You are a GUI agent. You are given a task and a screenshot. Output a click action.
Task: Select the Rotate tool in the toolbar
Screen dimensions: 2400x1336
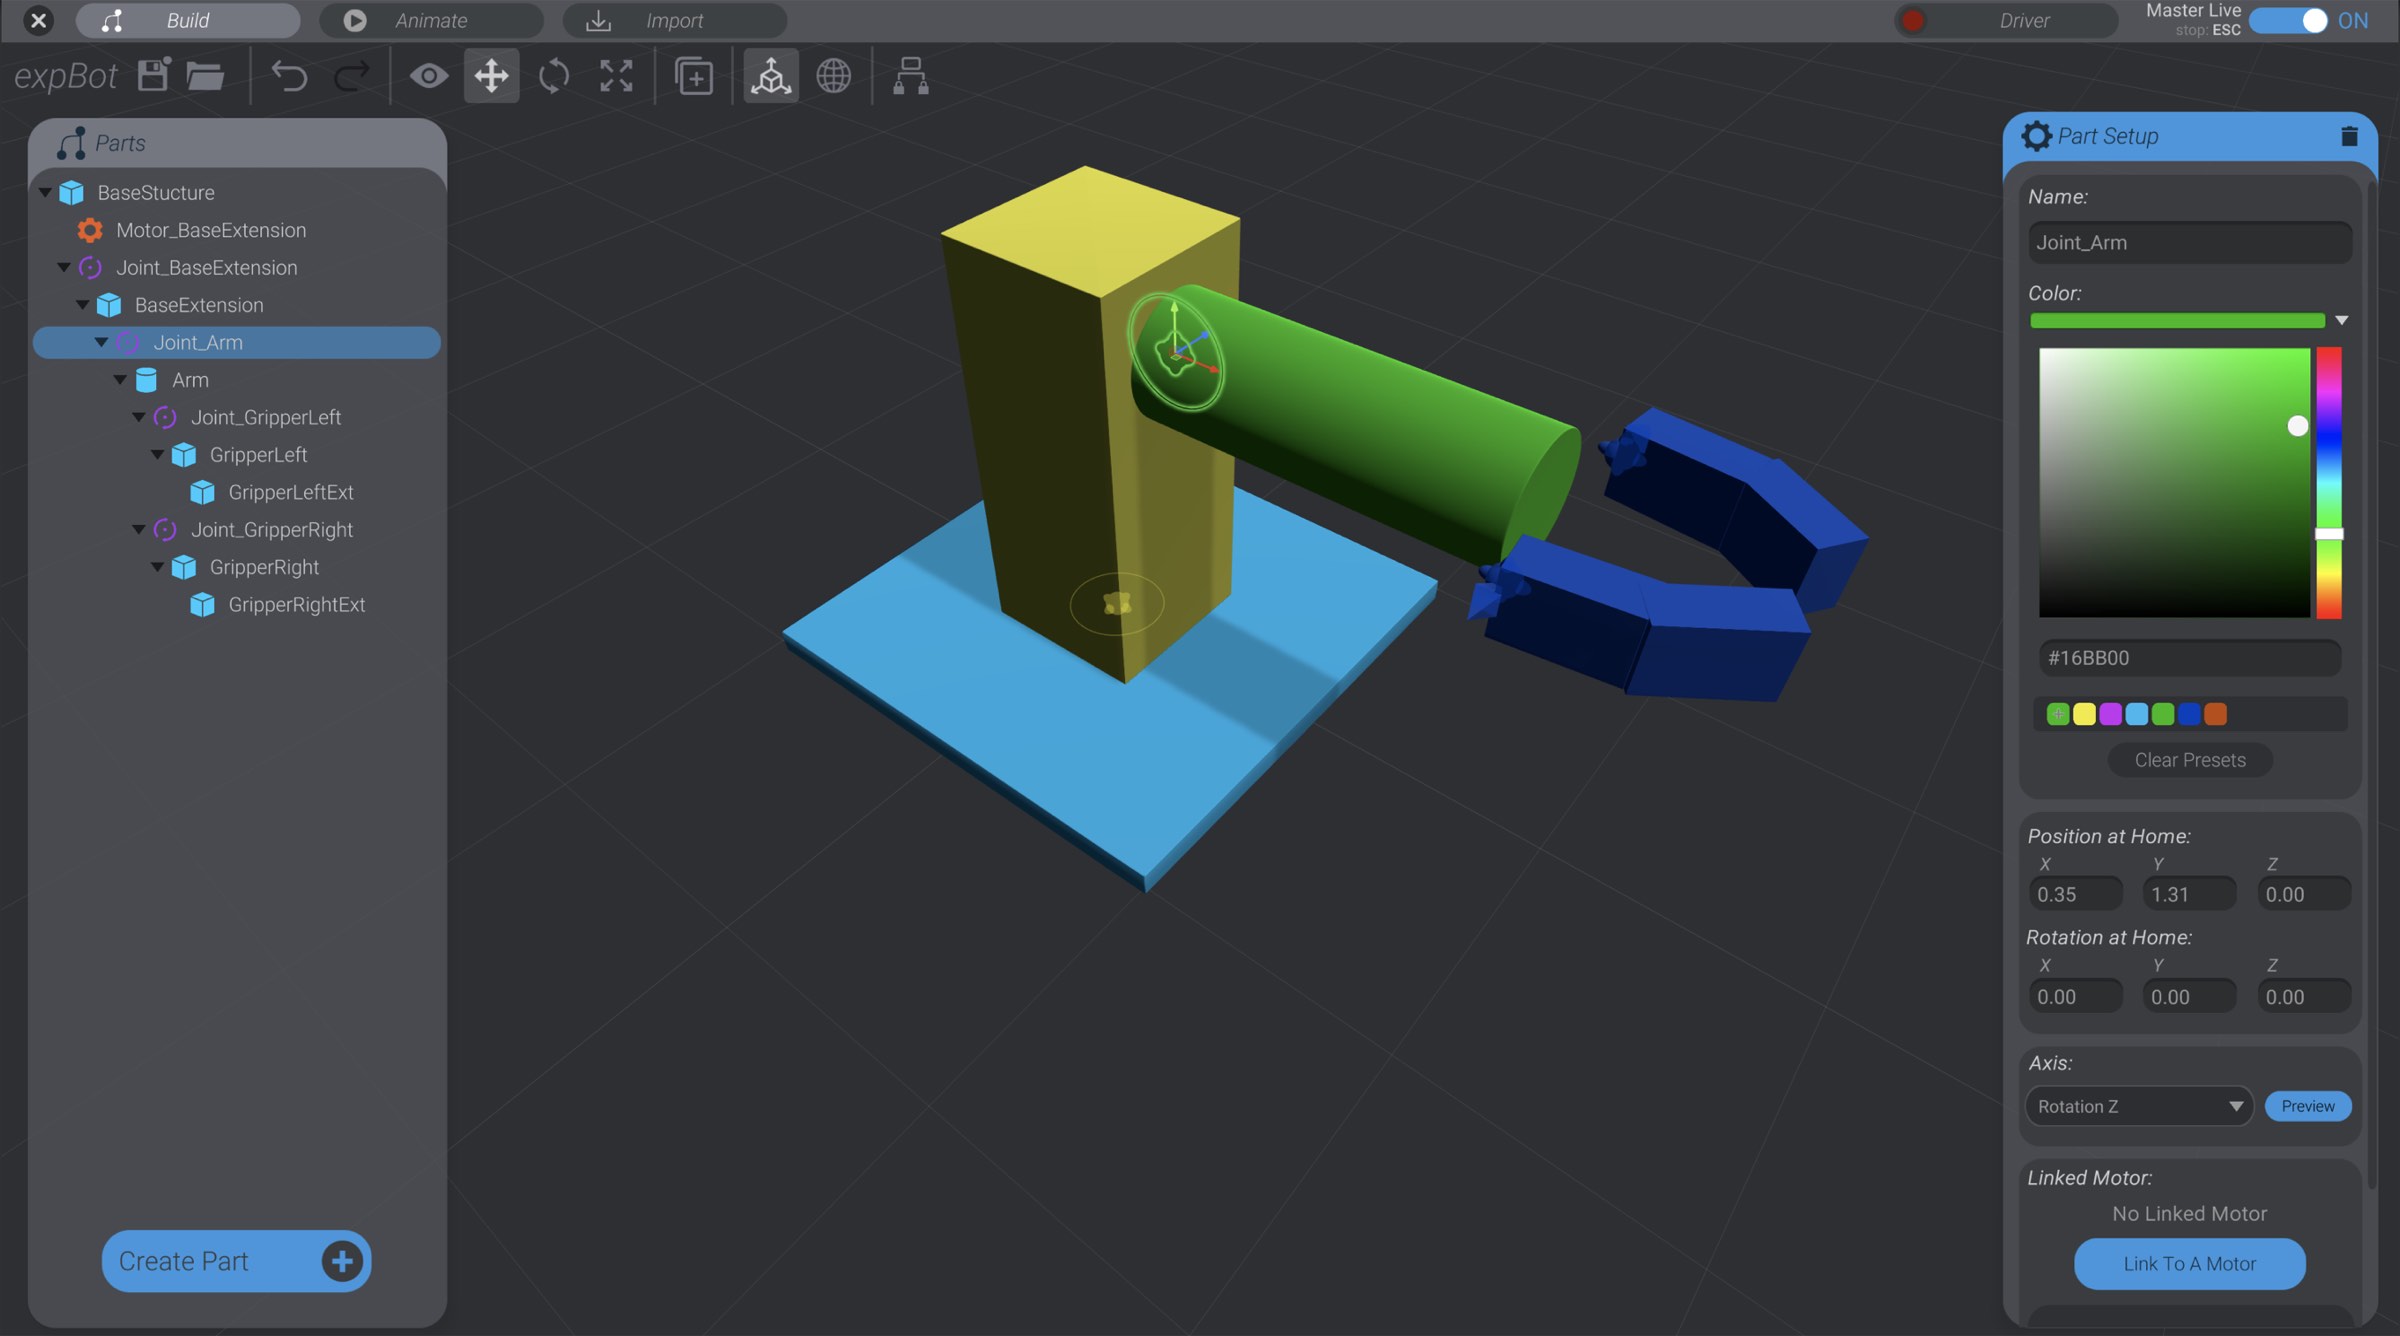(552, 75)
